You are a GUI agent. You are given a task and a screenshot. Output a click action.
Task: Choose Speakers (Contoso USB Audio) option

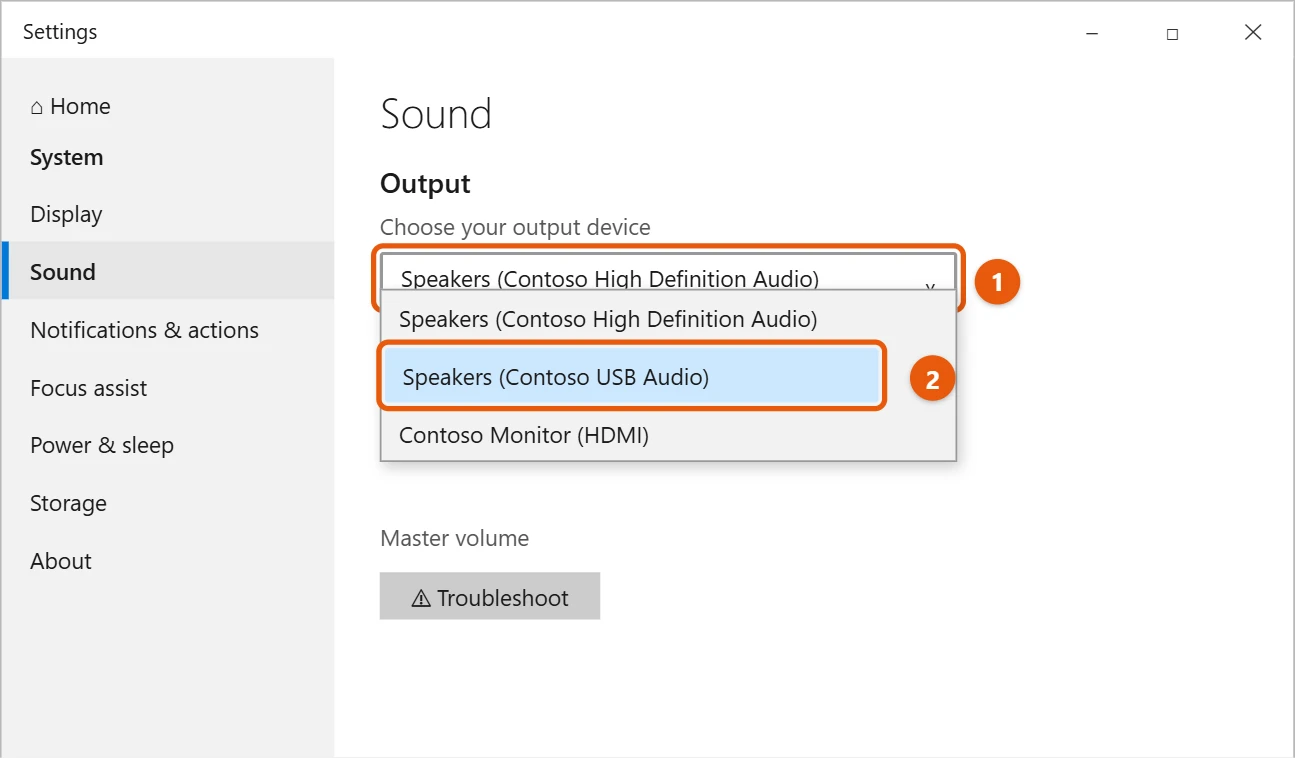632,377
